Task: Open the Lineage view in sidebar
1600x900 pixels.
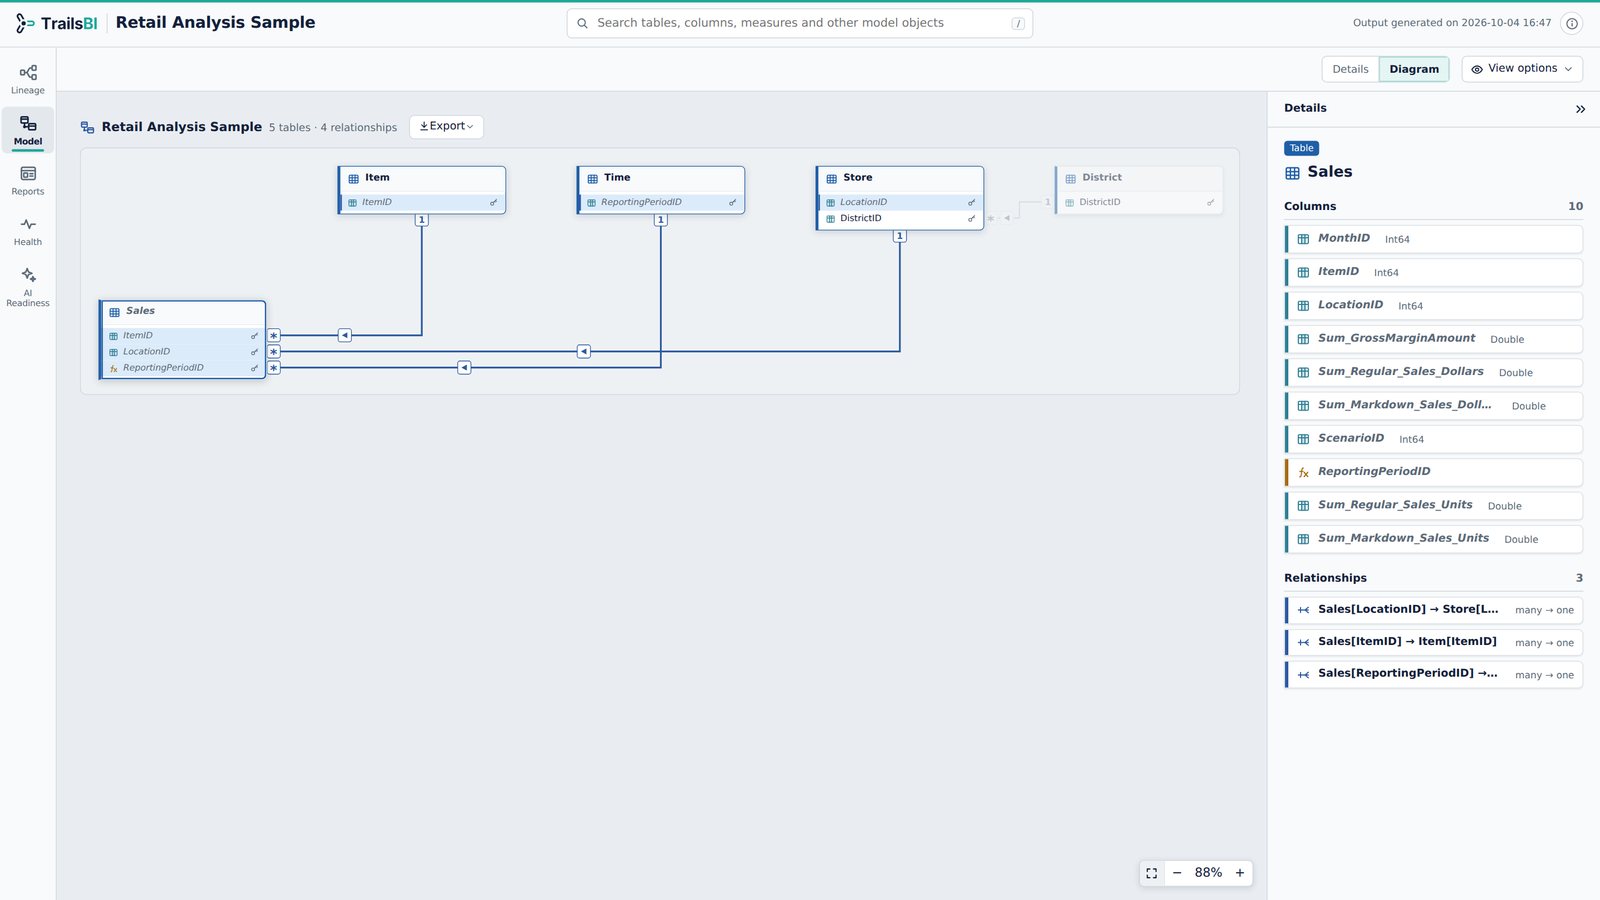Action: coord(28,79)
